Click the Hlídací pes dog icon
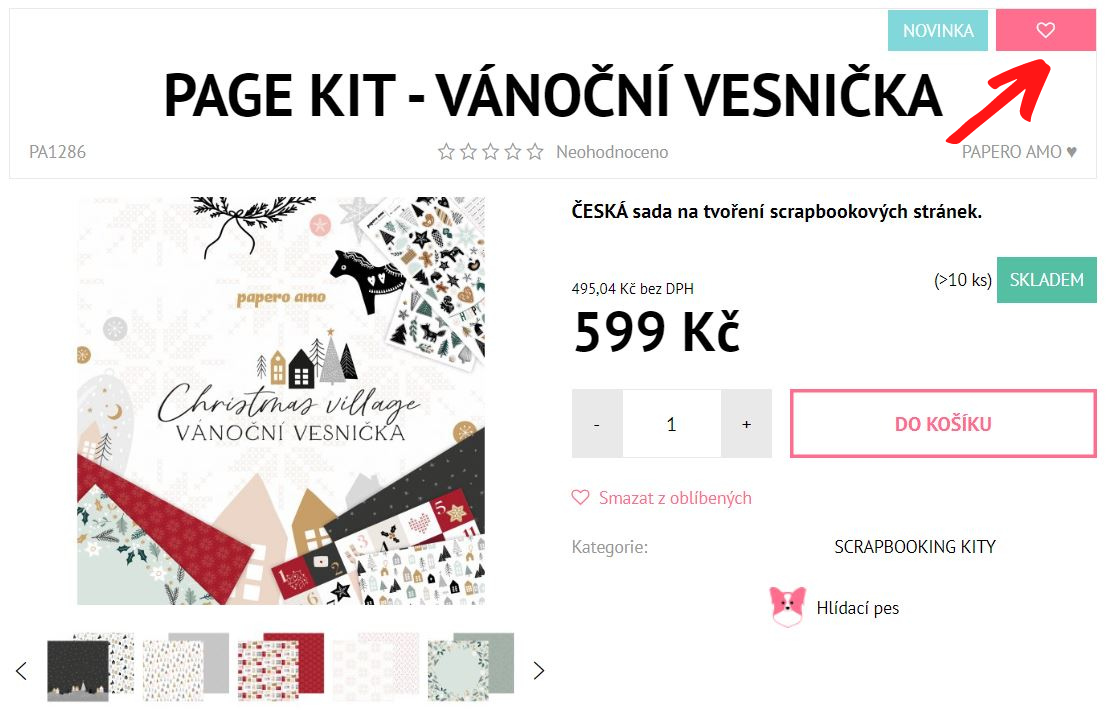This screenshot has height=728, width=1108. click(x=787, y=607)
